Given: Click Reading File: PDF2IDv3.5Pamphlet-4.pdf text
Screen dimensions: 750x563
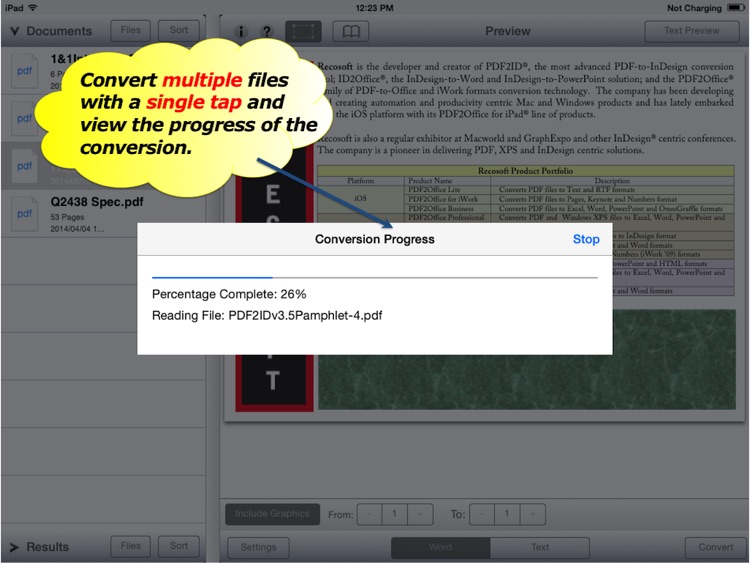Looking at the screenshot, I should click(267, 316).
